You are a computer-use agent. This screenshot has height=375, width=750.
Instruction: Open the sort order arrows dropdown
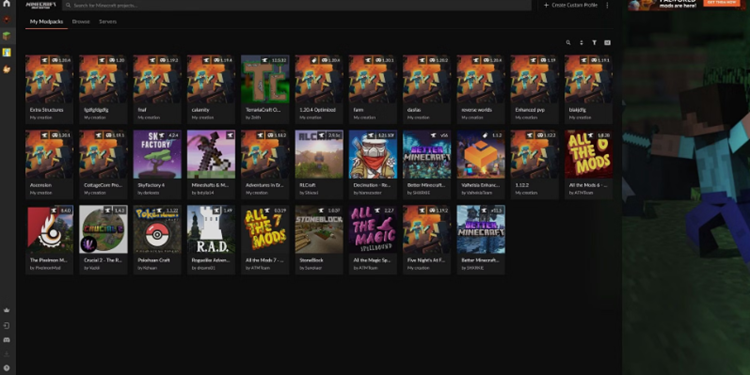click(x=582, y=43)
